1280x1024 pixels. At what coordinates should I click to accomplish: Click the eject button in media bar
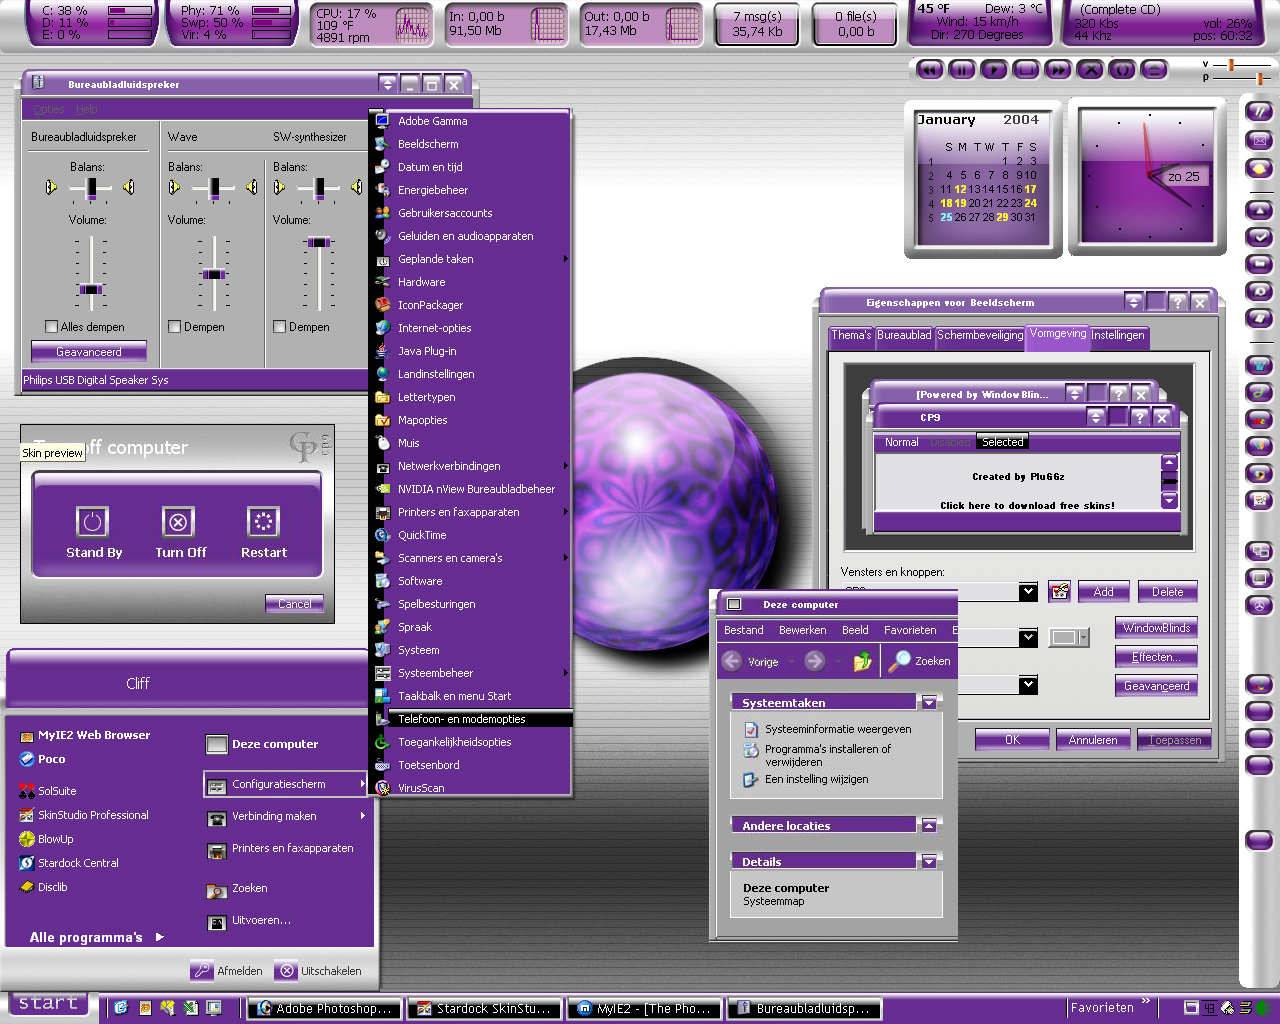coord(1154,70)
